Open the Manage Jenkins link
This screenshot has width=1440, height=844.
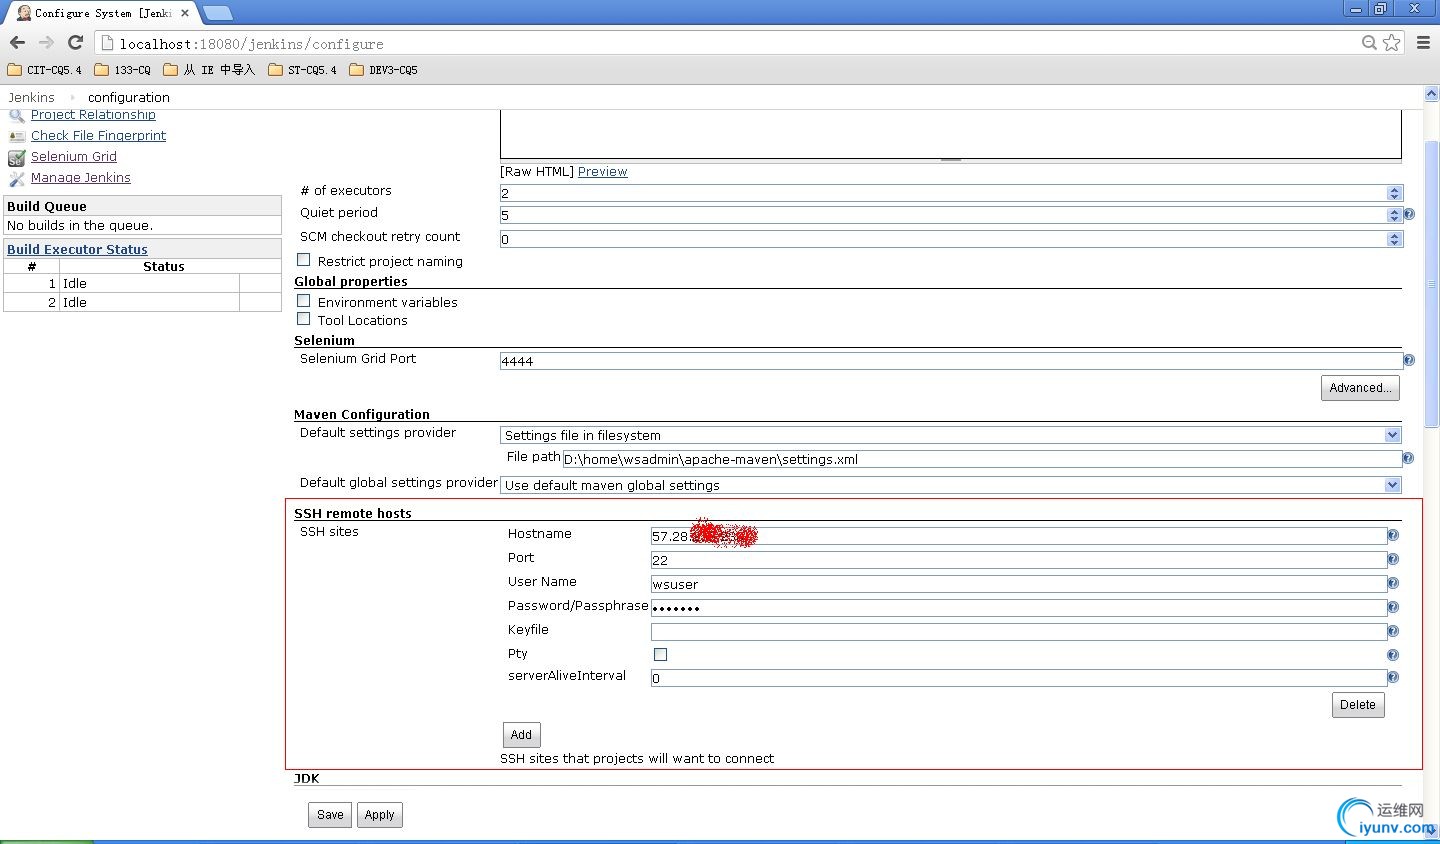tap(81, 178)
